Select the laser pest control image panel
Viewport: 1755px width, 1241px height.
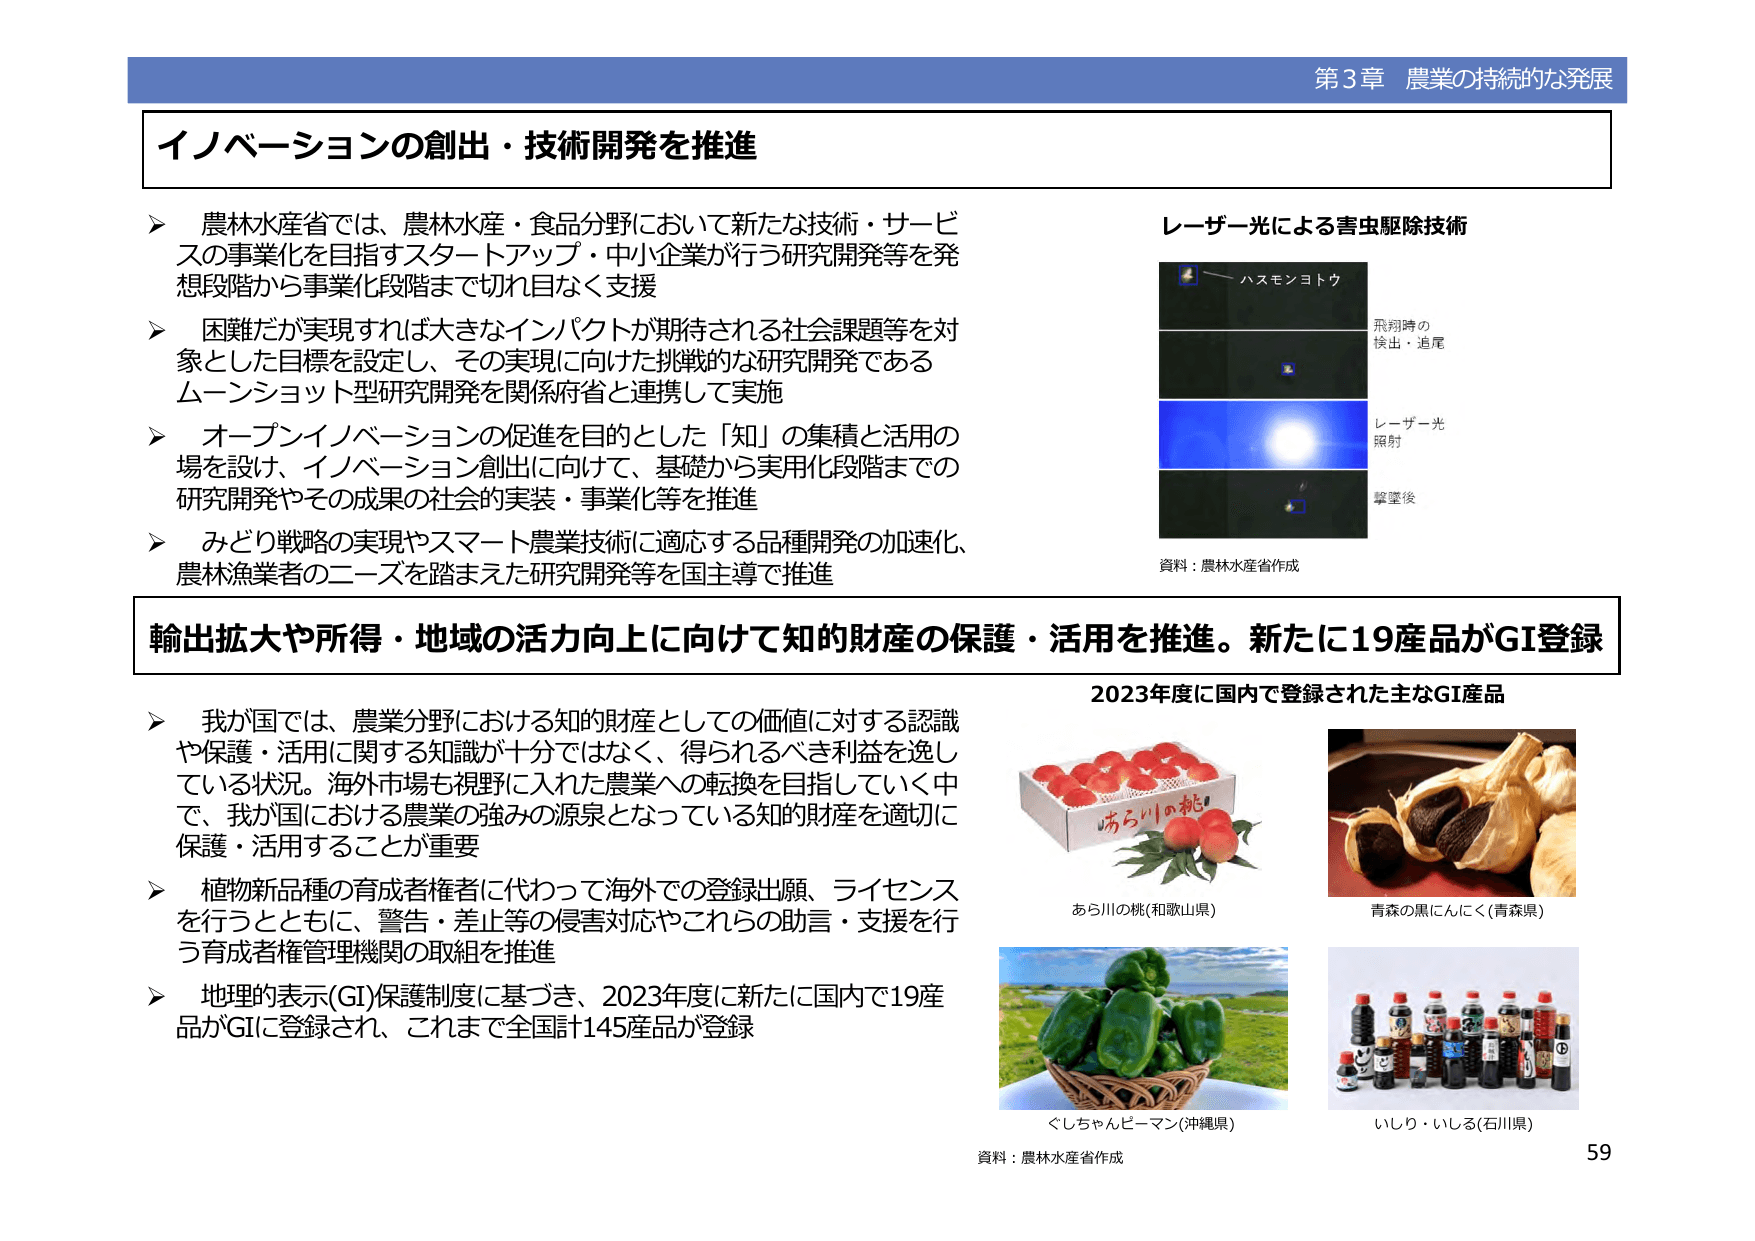(1265, 400)
